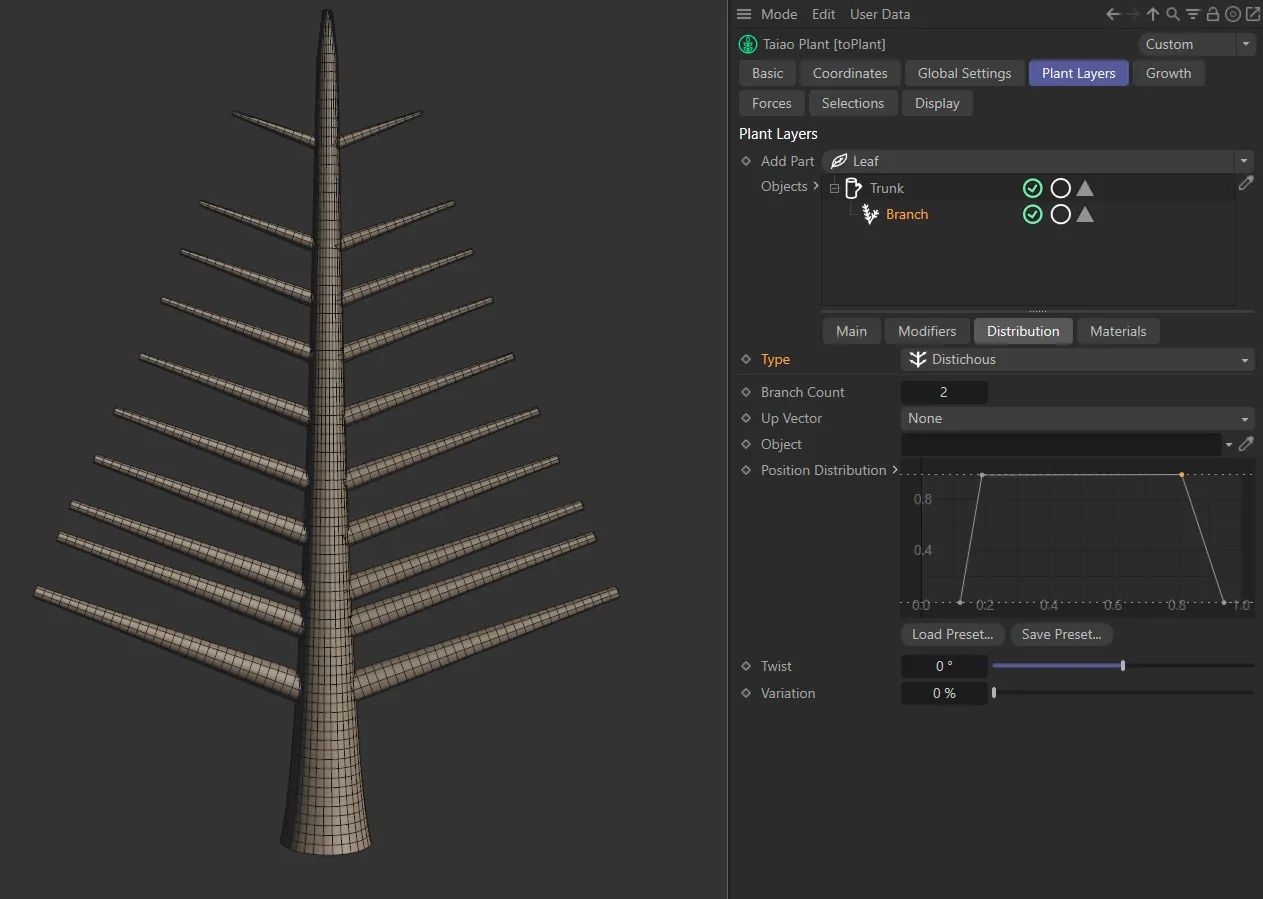Collapse the Trunk tree node

(834, 188)
